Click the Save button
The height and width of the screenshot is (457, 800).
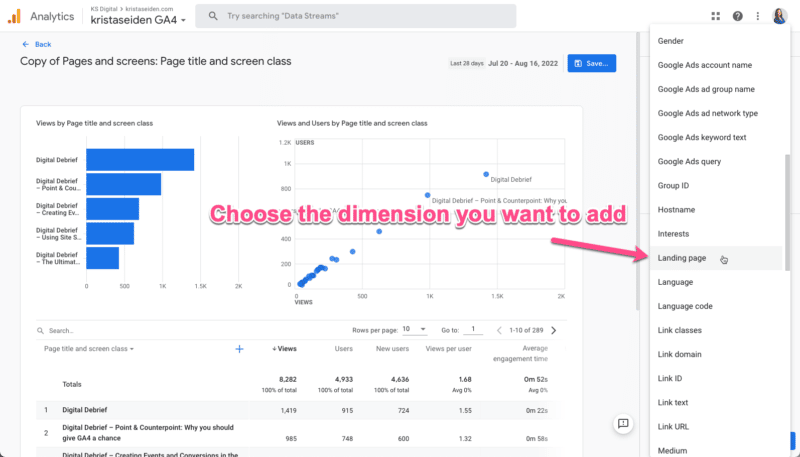[591, 63]
